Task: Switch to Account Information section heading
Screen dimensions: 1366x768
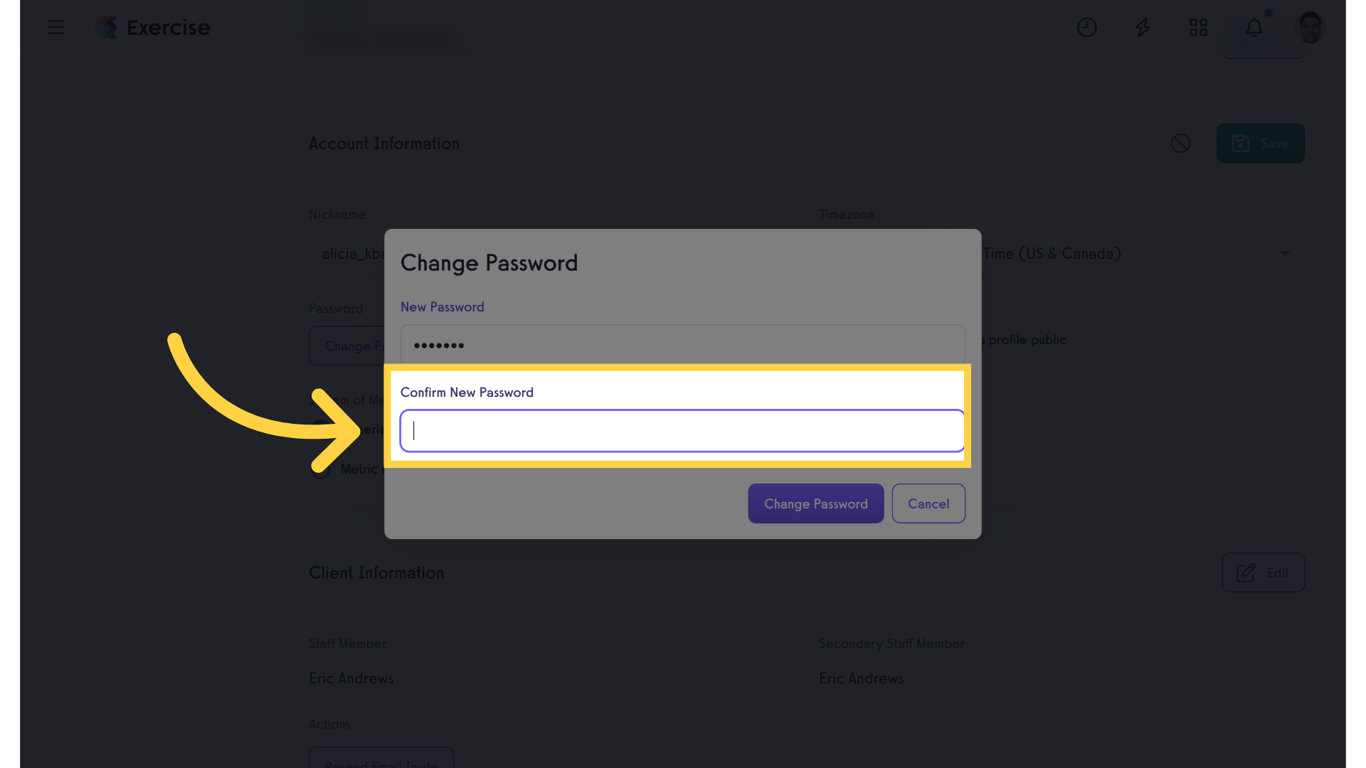Action: click(384, 143)
